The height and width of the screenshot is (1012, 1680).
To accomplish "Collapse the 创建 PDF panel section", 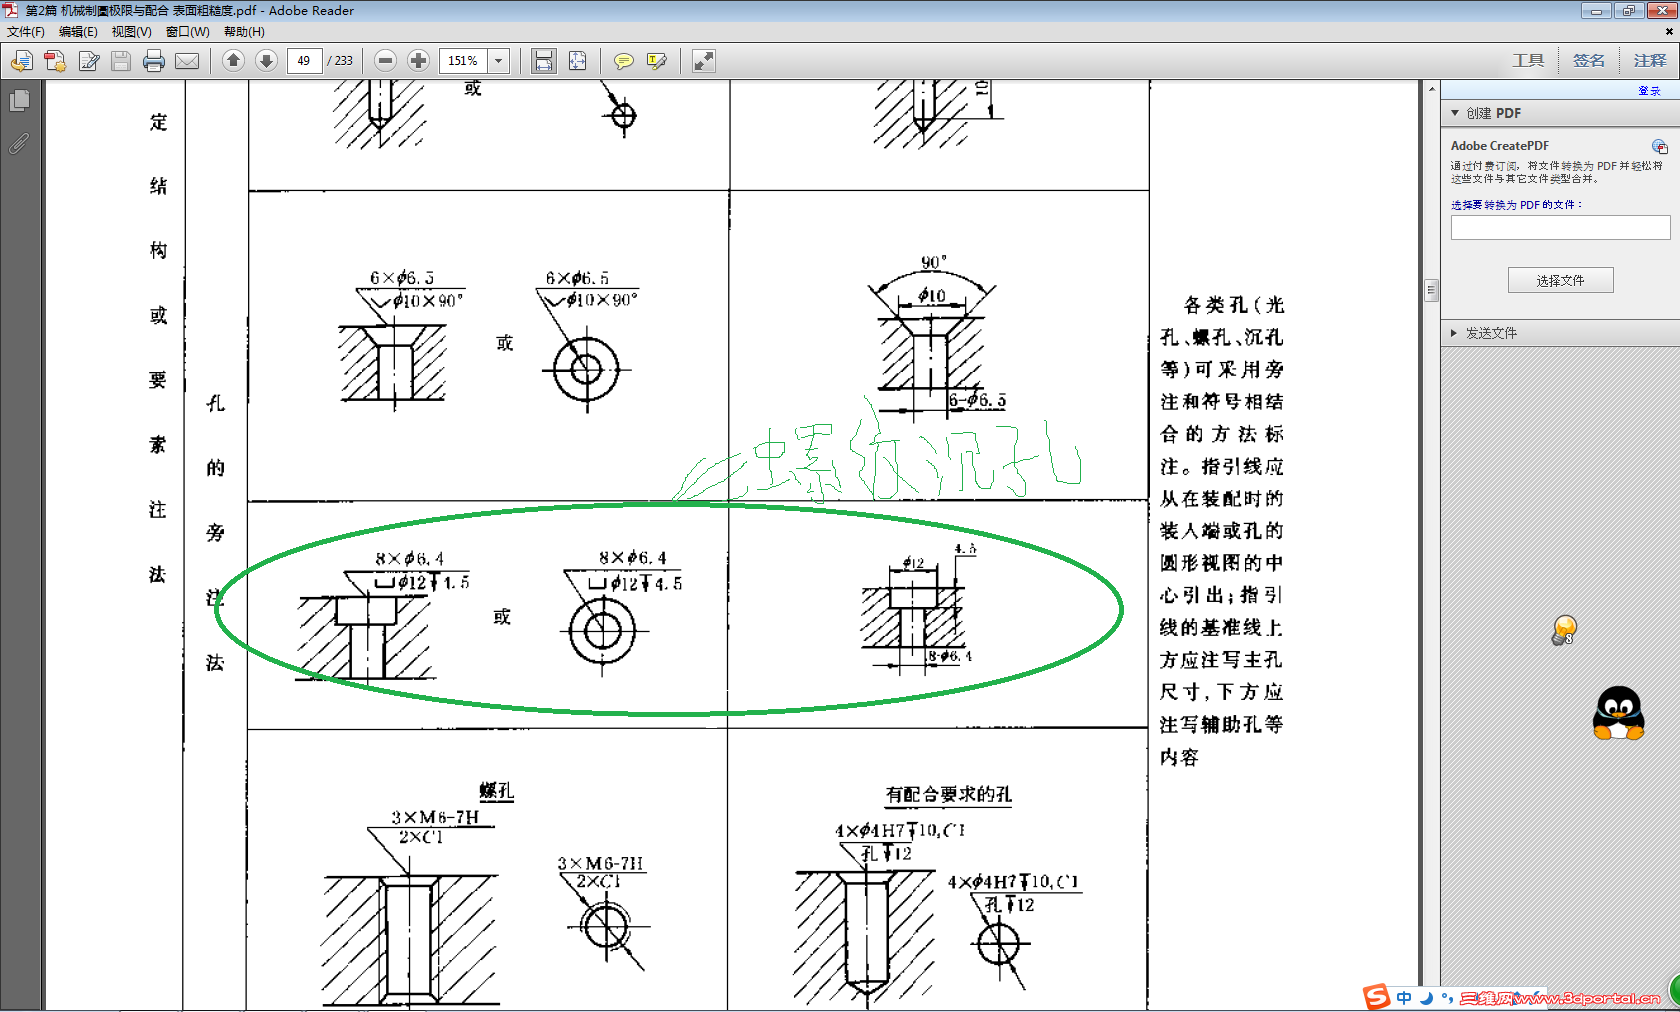I will (x=1453, y=113).
